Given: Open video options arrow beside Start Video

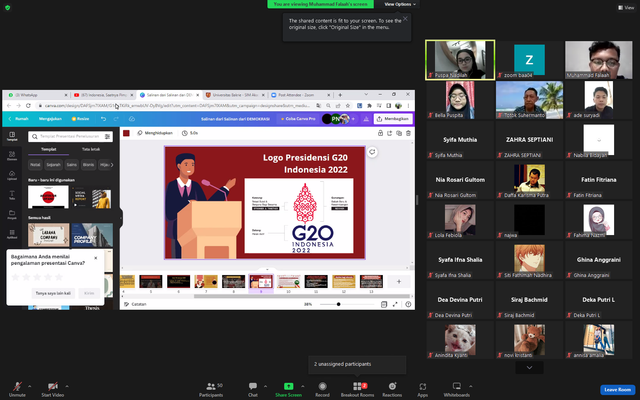Looking at the screenshot, I should (x=67, y=386).
